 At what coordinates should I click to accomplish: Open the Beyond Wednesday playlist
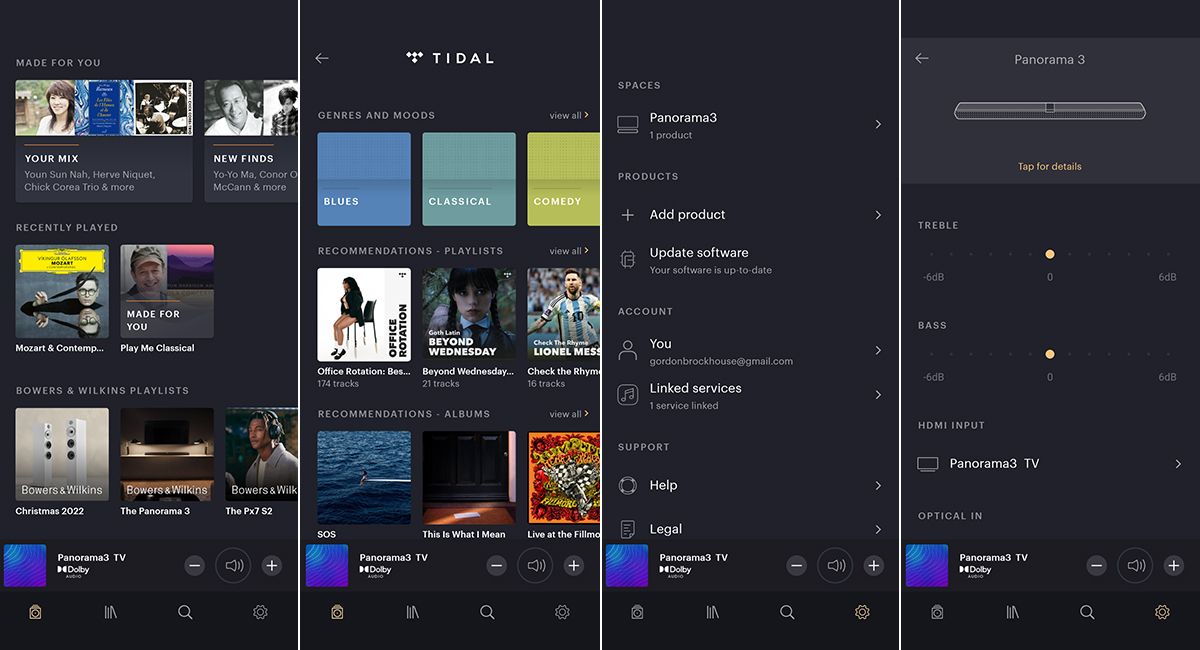coord(469,315)
